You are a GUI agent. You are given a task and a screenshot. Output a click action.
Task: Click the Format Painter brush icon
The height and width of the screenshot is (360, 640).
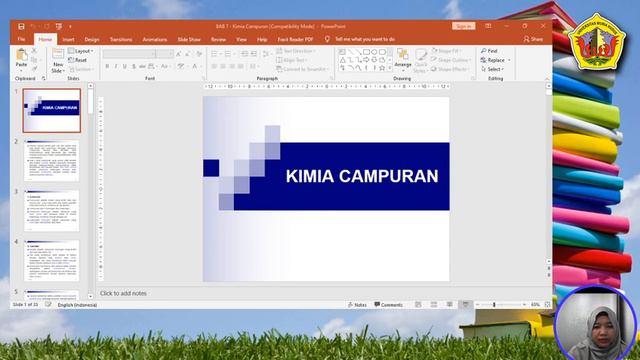[34, 69]
